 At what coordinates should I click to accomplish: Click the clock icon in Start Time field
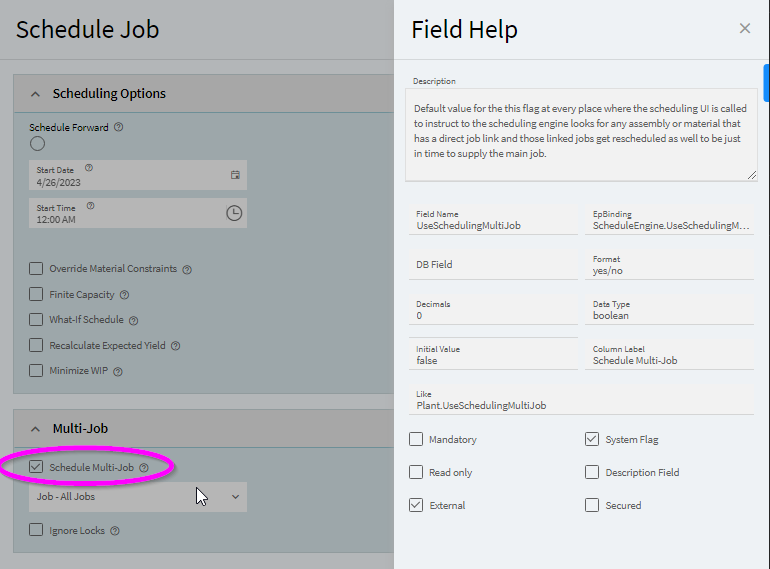pos(234,213)
